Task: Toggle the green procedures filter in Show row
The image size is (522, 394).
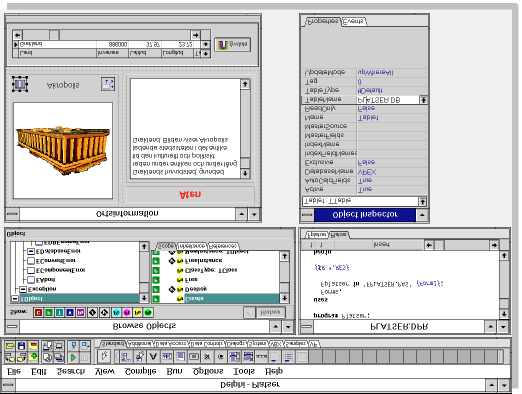Action: [49, 312]
